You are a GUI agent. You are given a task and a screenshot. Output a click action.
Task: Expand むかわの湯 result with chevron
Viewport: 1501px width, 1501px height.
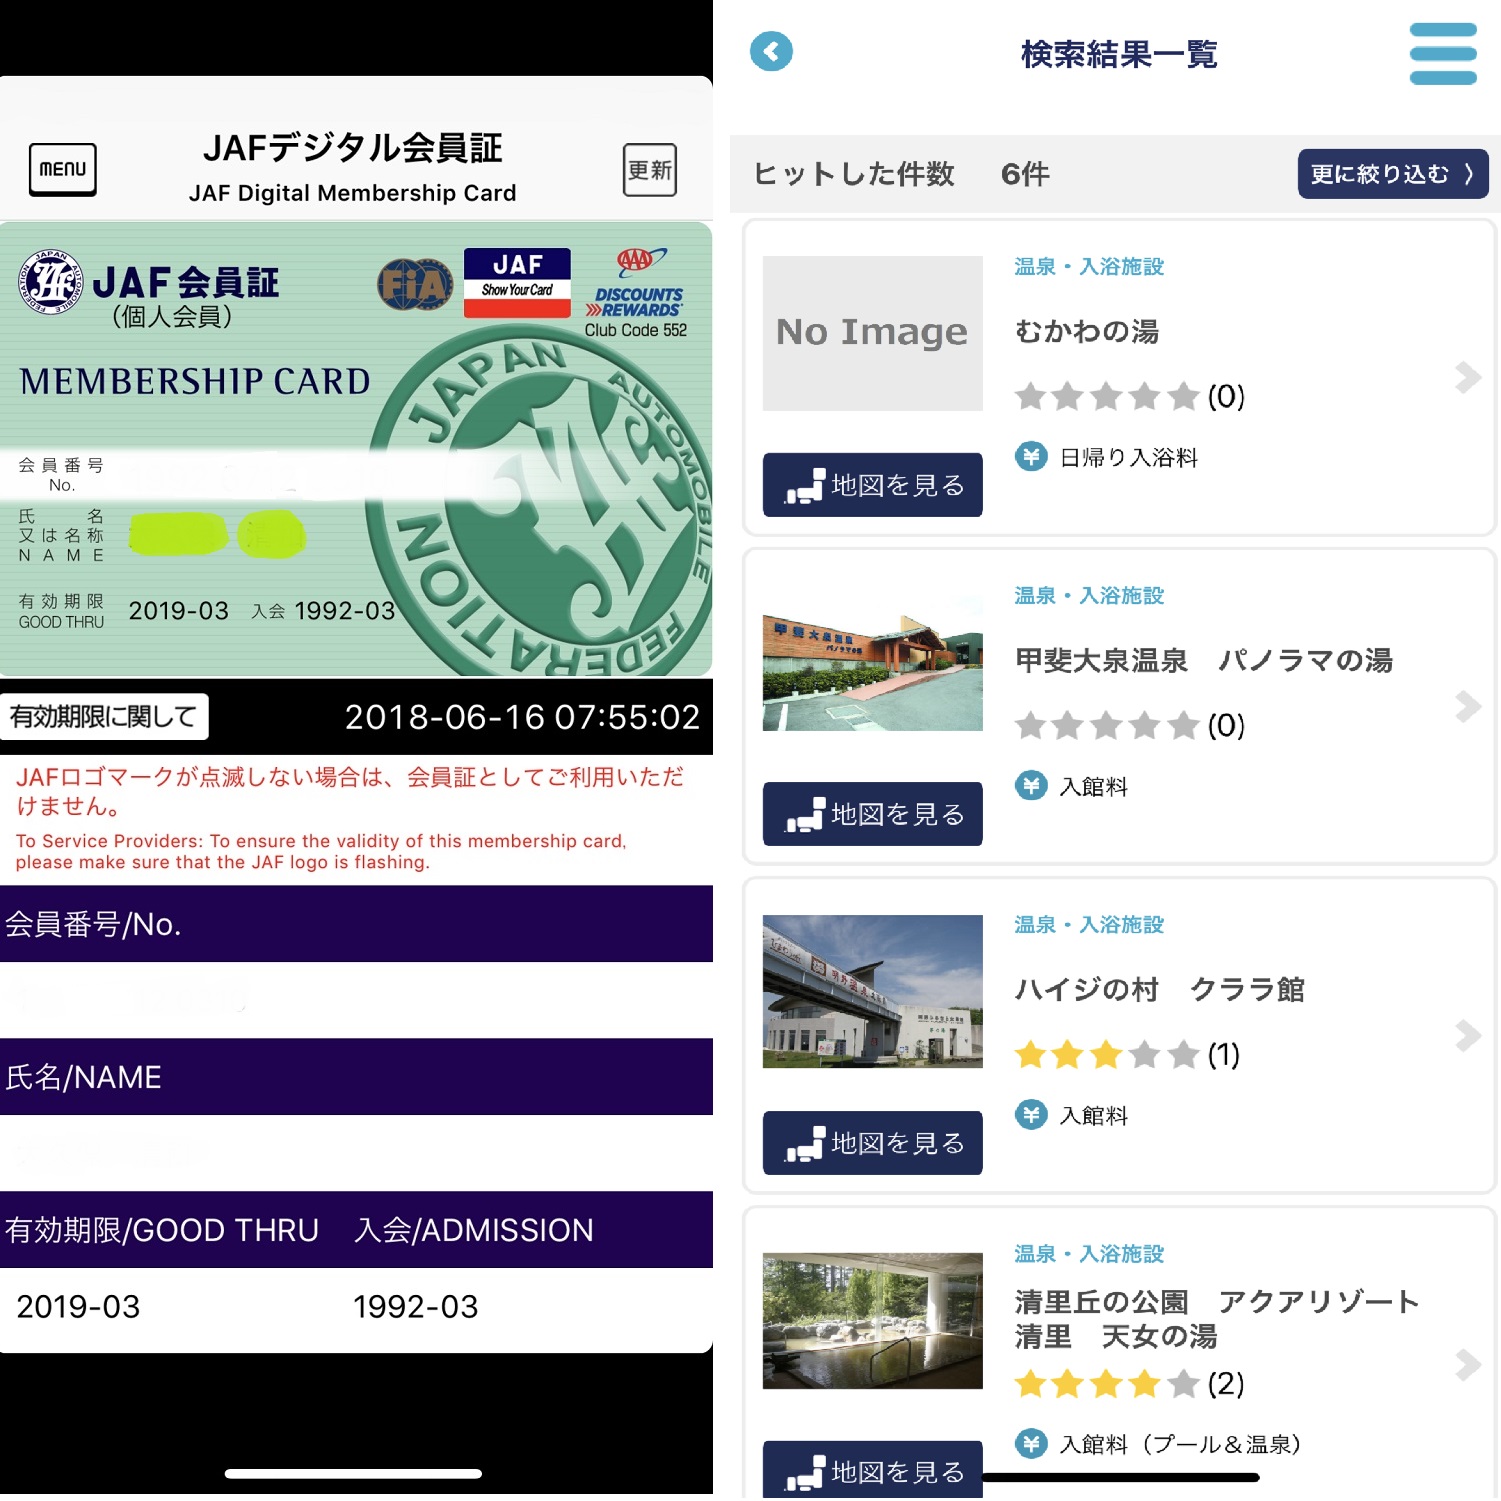[x=1467, y=377]
